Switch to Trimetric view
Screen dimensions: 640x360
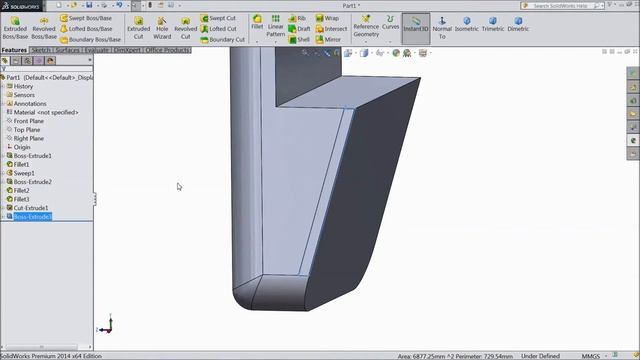coord(493,24)
